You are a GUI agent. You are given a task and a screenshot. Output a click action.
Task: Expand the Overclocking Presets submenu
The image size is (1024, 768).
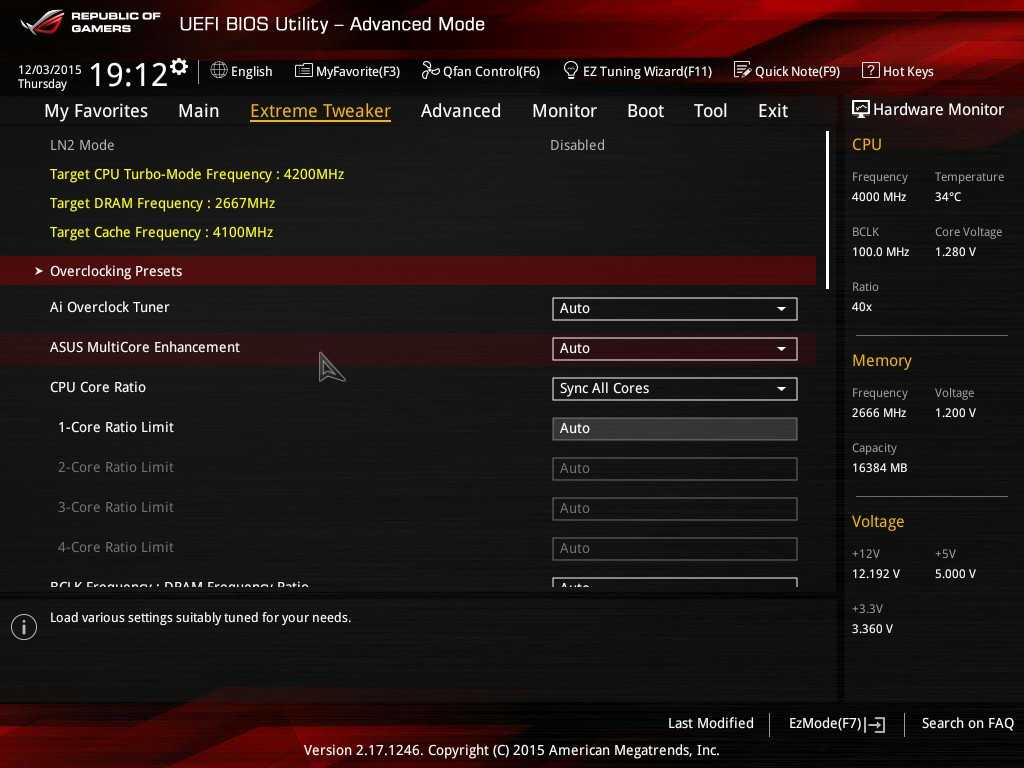click(x=116, y=271)
